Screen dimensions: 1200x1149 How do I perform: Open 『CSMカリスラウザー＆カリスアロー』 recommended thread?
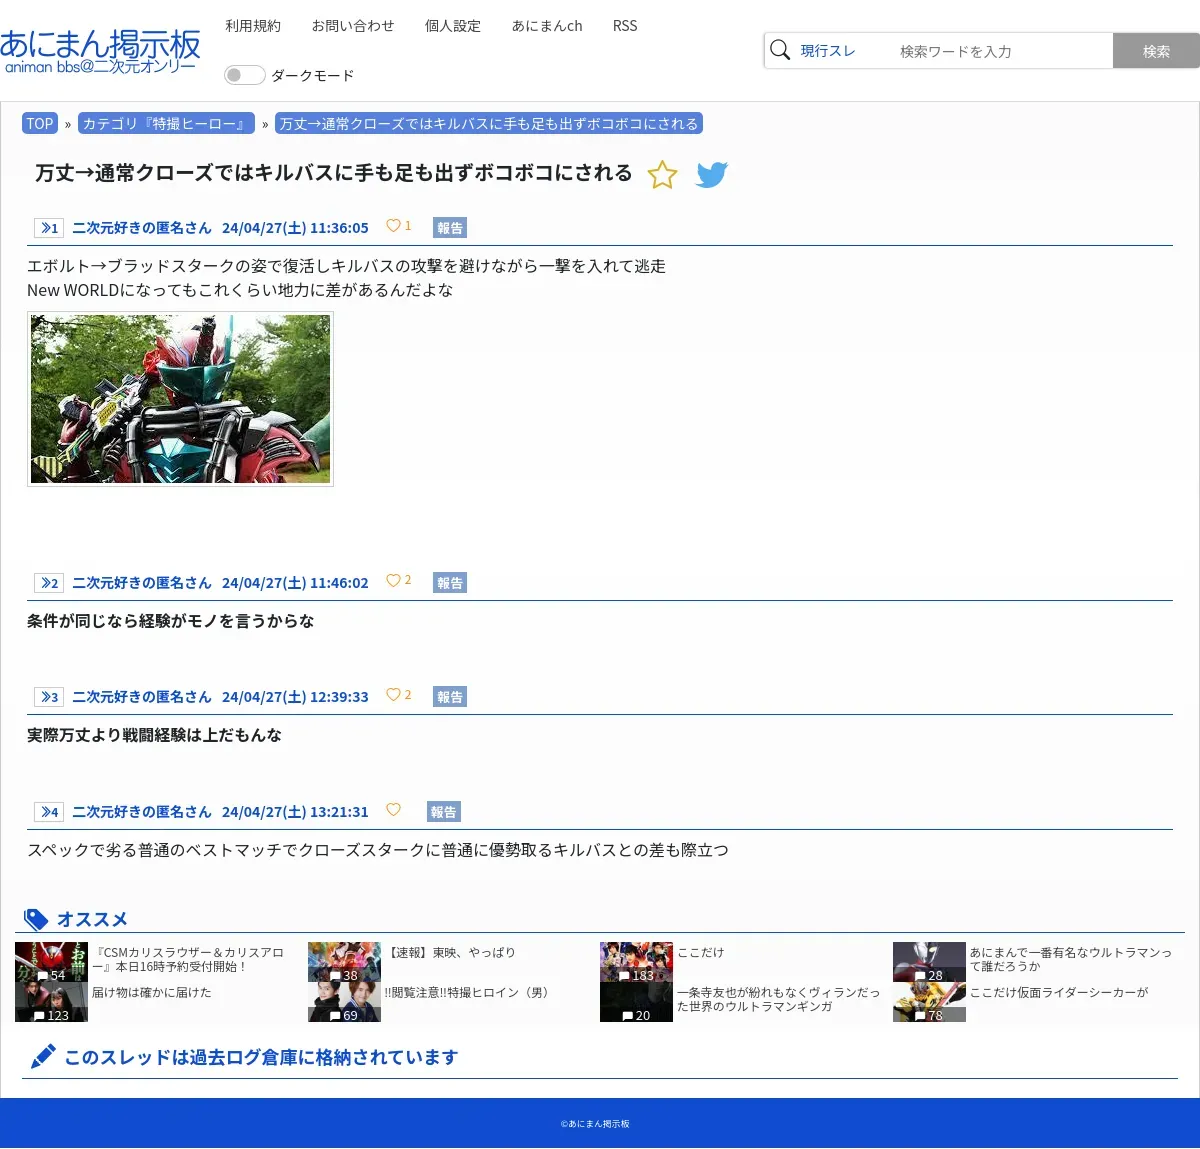point(188,960)
